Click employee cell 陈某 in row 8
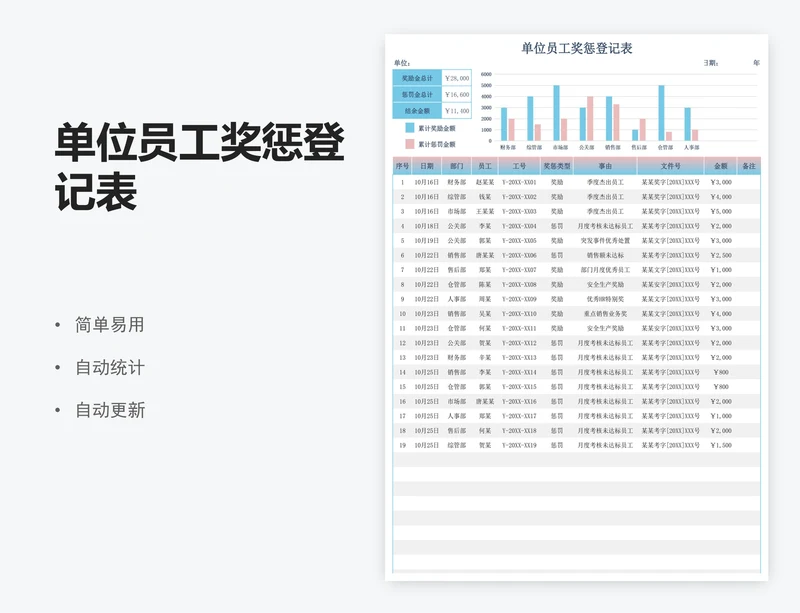This screenshot has height=613, width=800. (485, 284)
